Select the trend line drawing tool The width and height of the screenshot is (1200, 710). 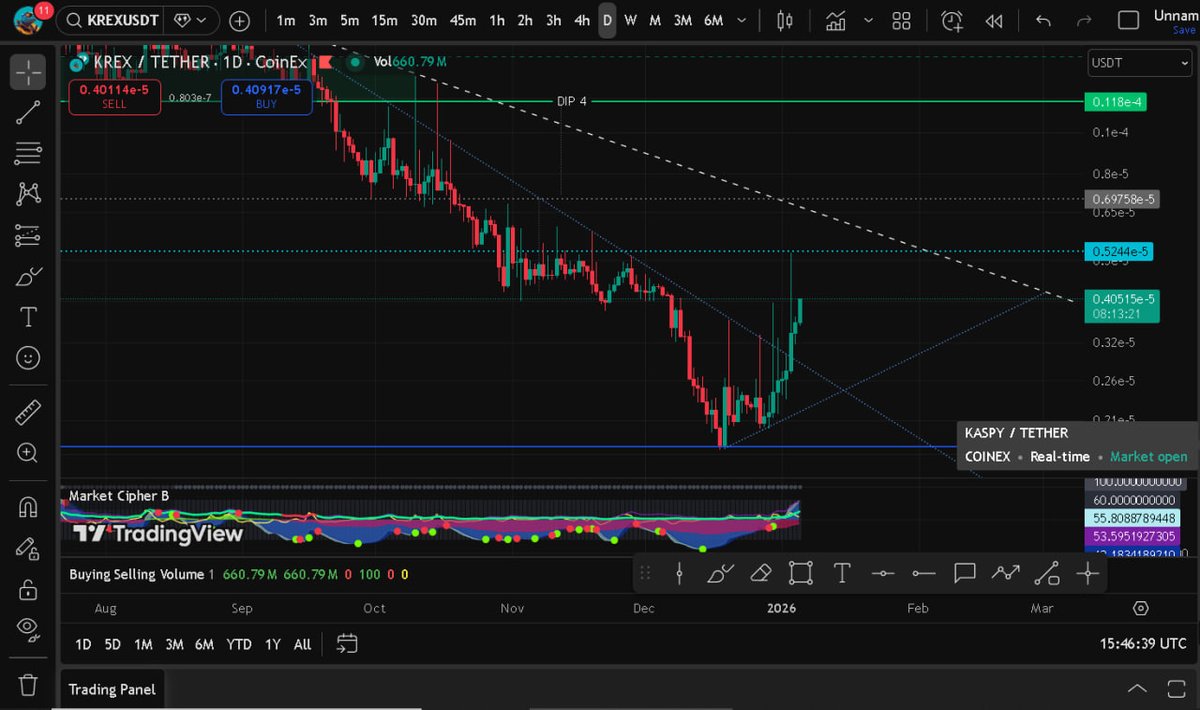28,112
